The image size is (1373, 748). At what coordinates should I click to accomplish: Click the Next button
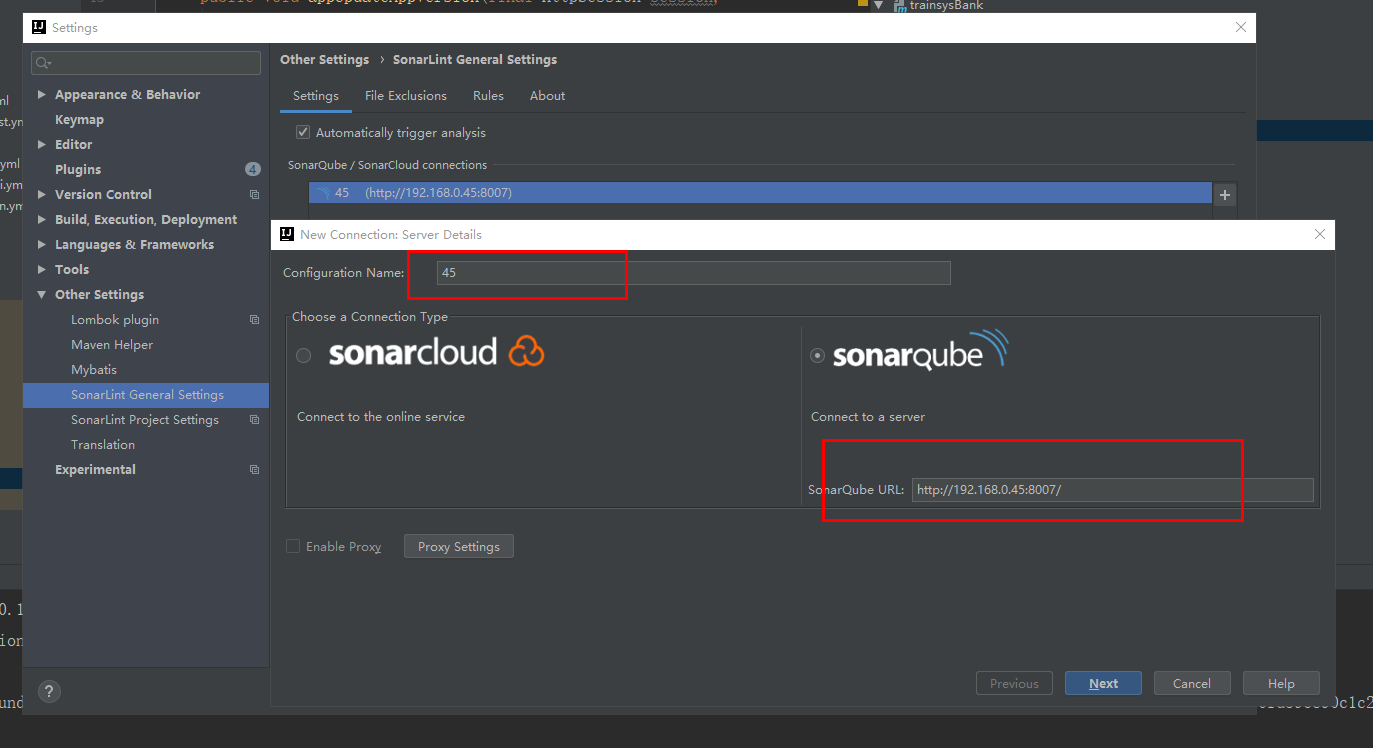1104,684
